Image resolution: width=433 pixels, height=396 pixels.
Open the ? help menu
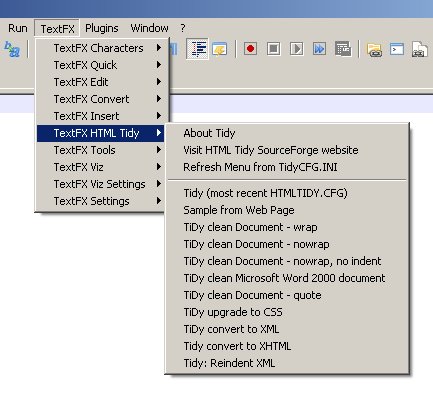point(183,28)
